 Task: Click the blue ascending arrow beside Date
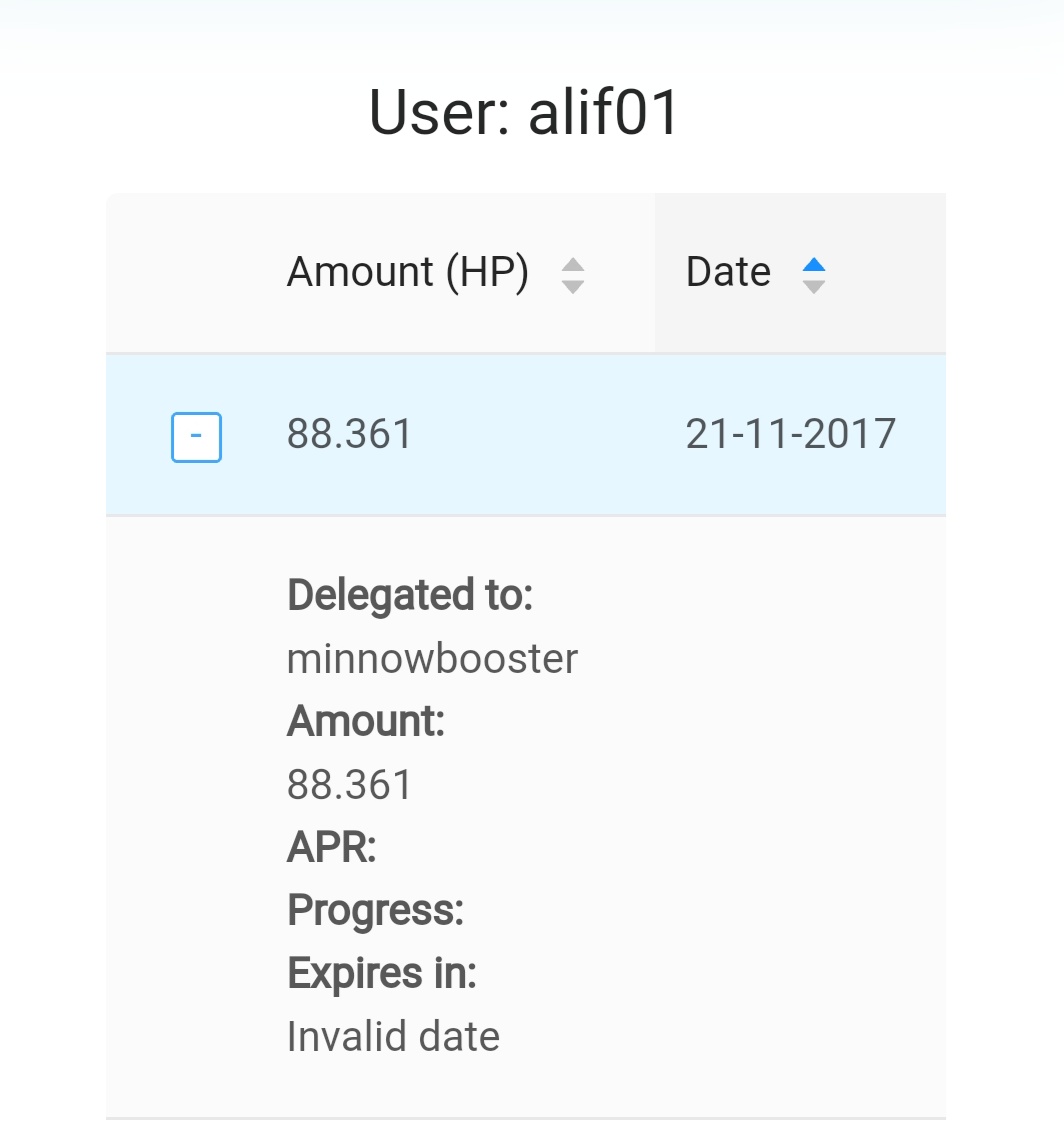814,265
